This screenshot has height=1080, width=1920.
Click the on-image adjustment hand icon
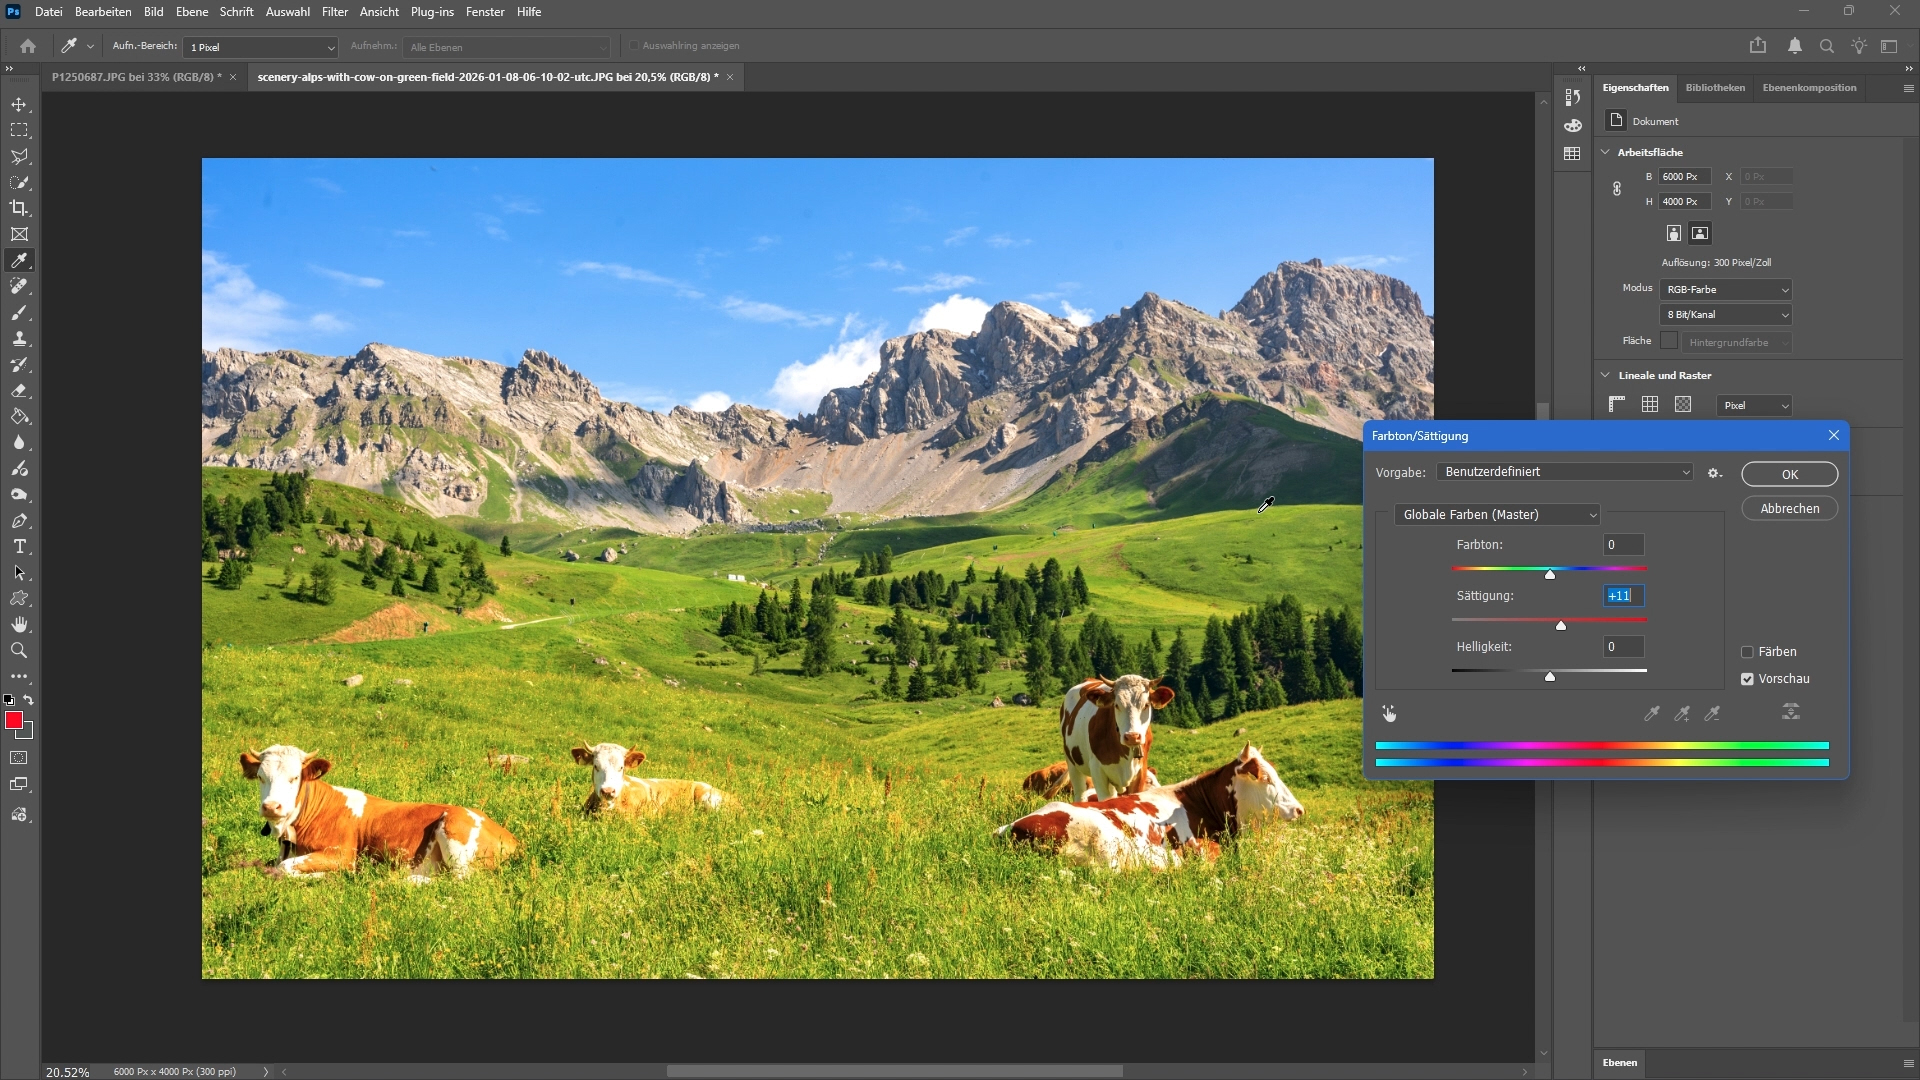pyautogui.click(x=1389, y=713)
